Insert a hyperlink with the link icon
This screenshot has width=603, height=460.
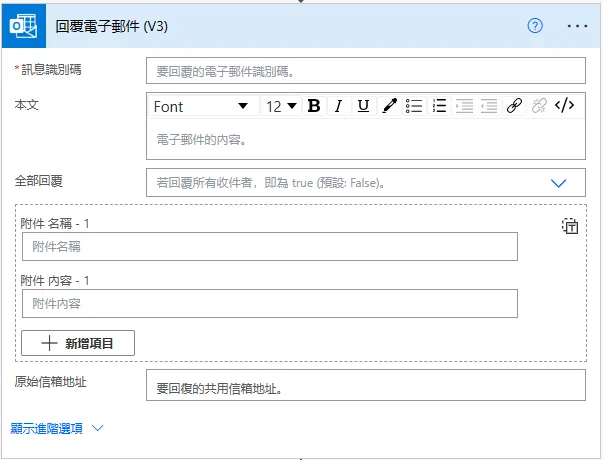(x=514, y=105)
